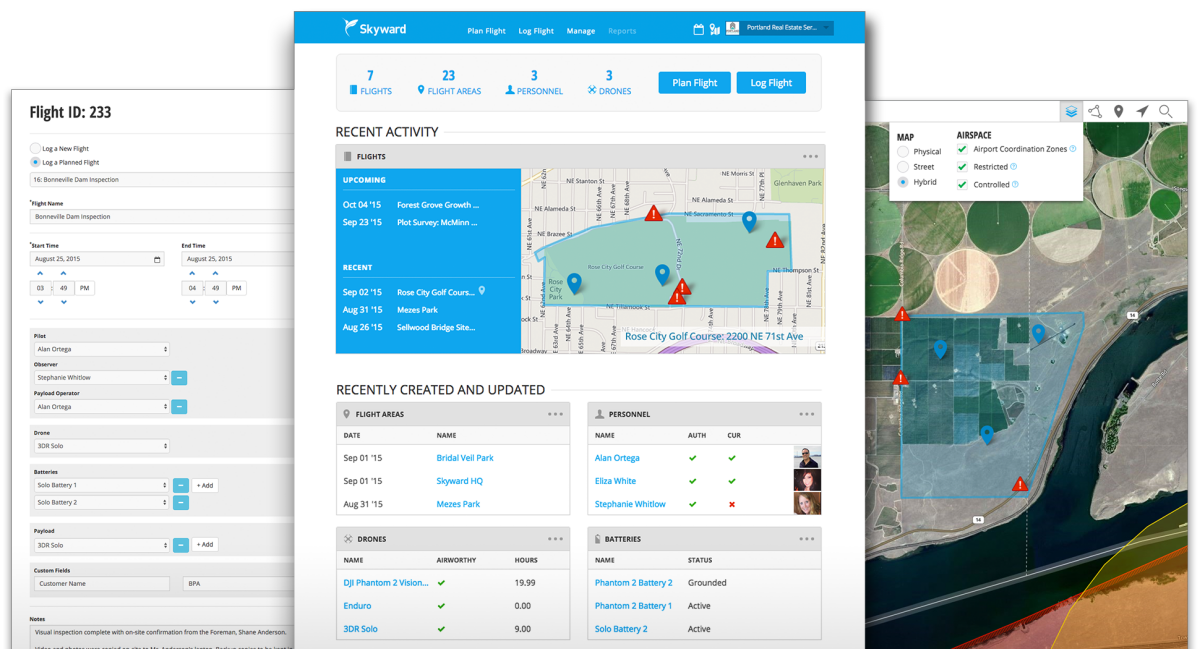Toggle the Restricted airspace checkbox

pos(962,167)
